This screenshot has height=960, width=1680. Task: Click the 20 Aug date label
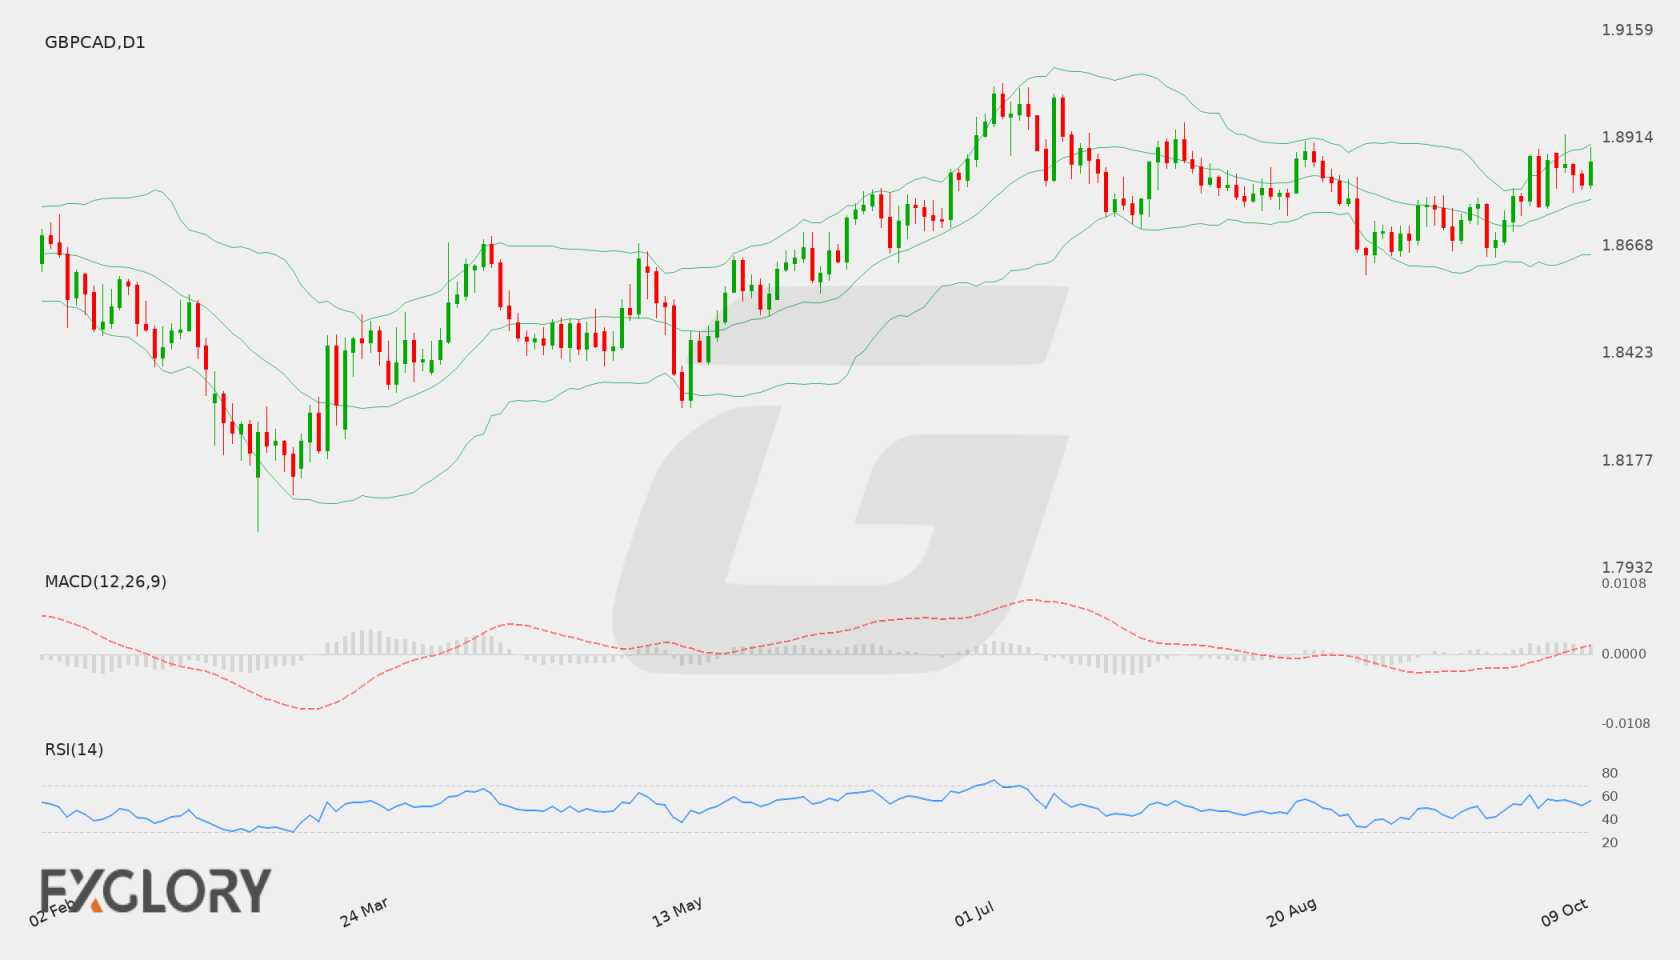pyautogui.click(x=1291, y=912)
